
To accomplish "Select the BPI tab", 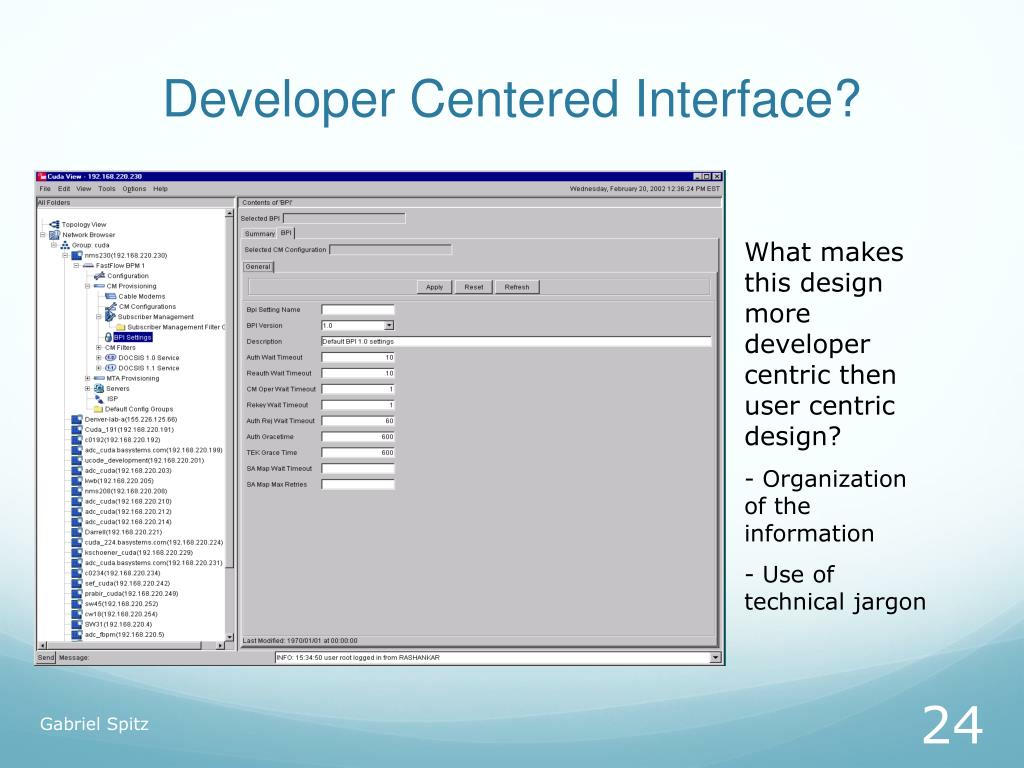I will pyautogui.click(x=286, y=232).
